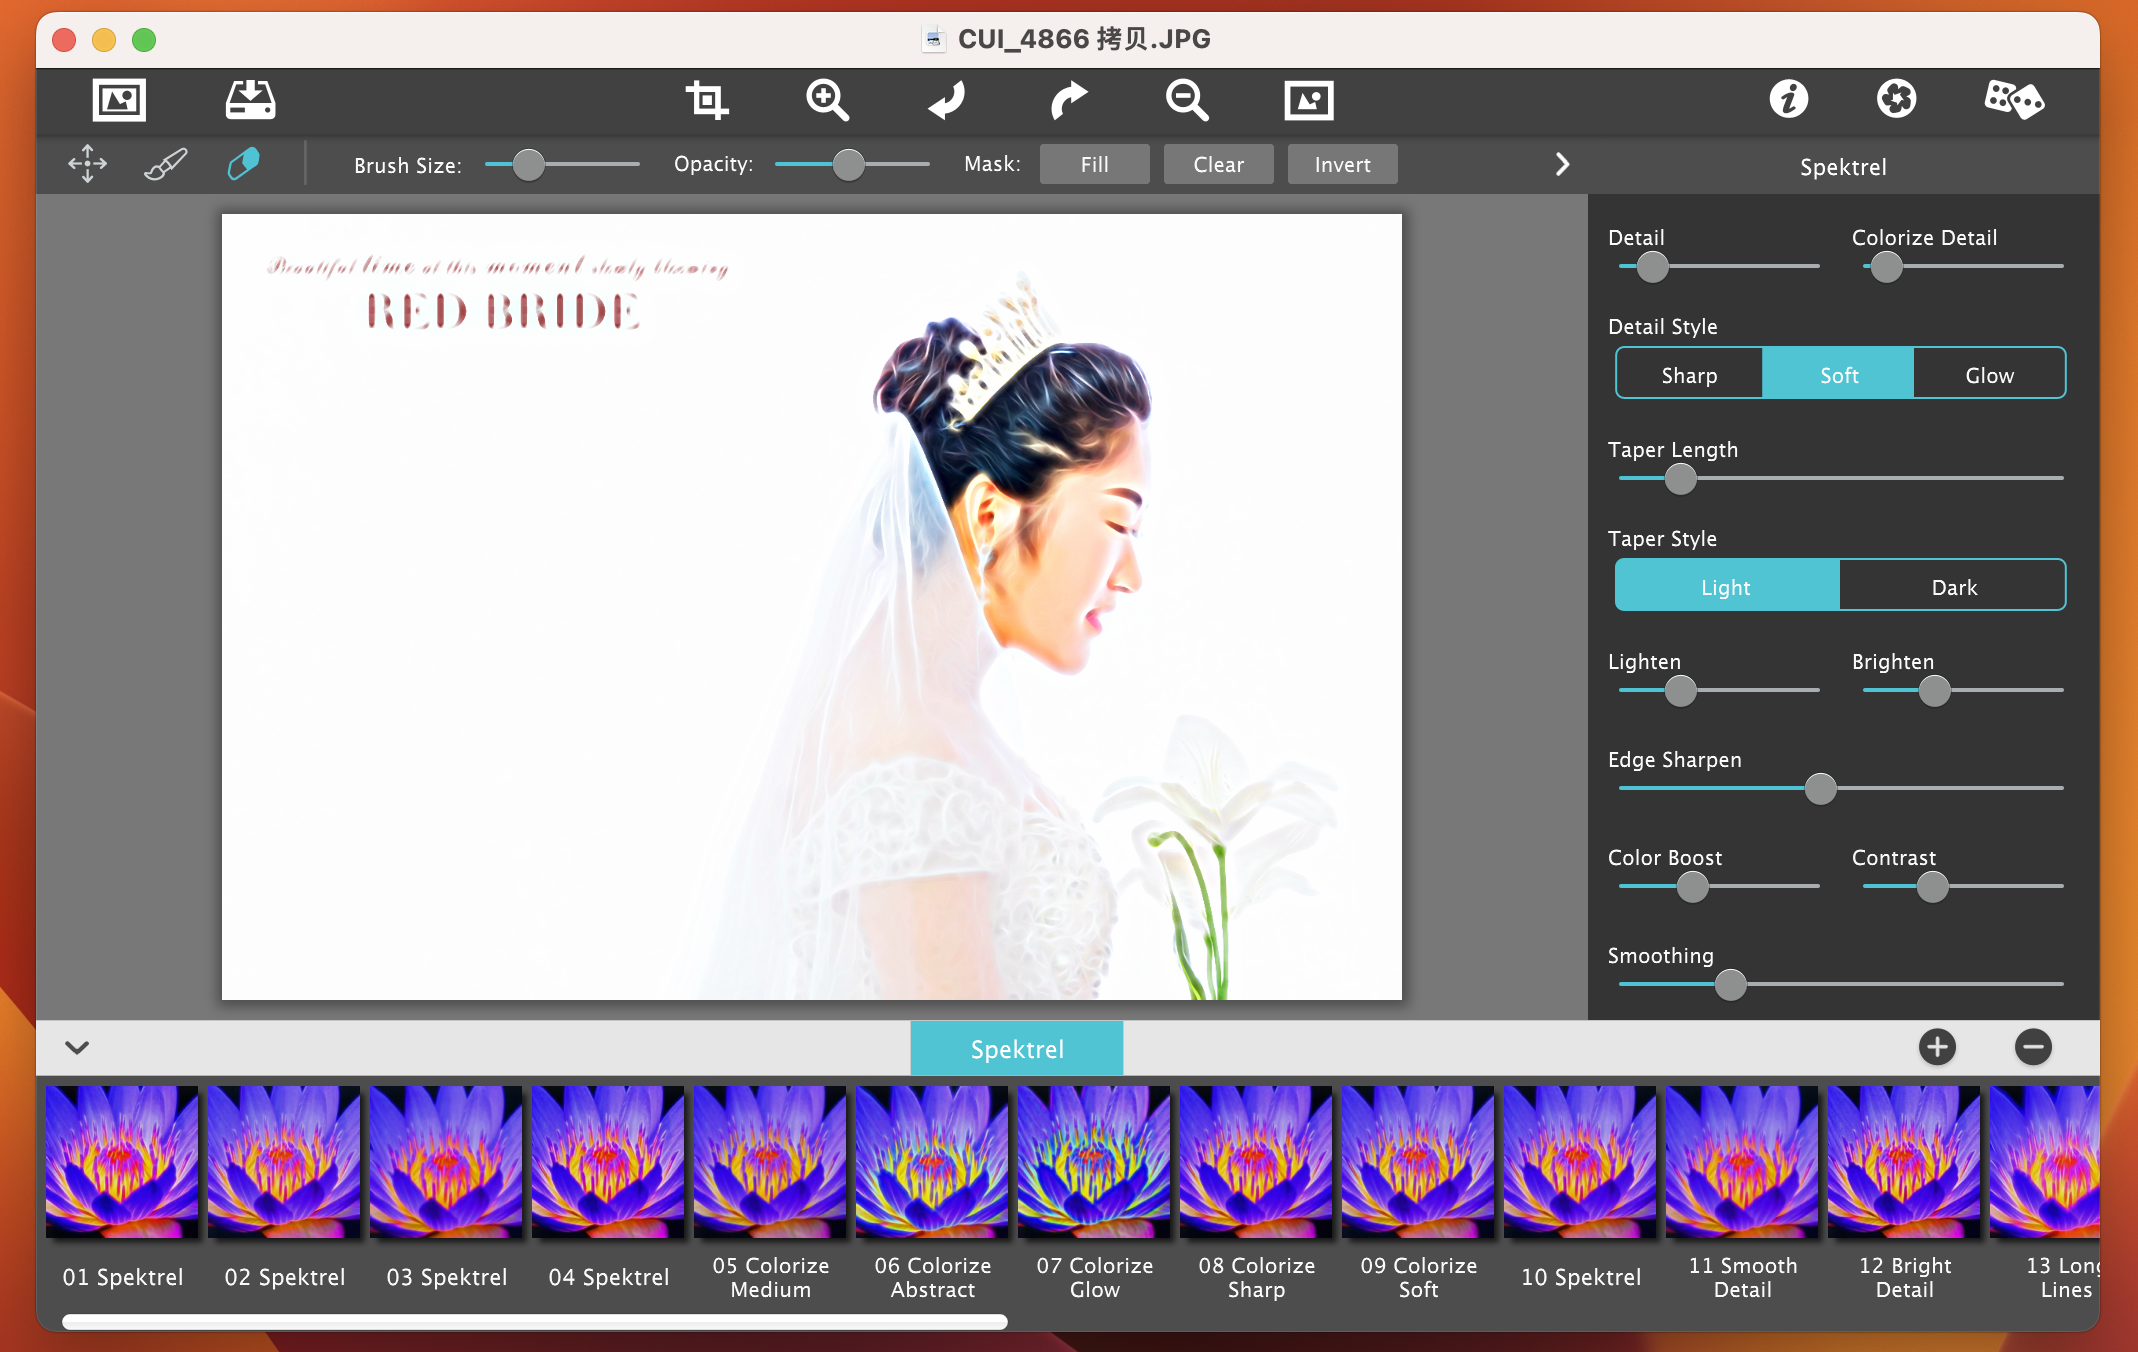Click the randomize dice icon

coord(2013,100)
